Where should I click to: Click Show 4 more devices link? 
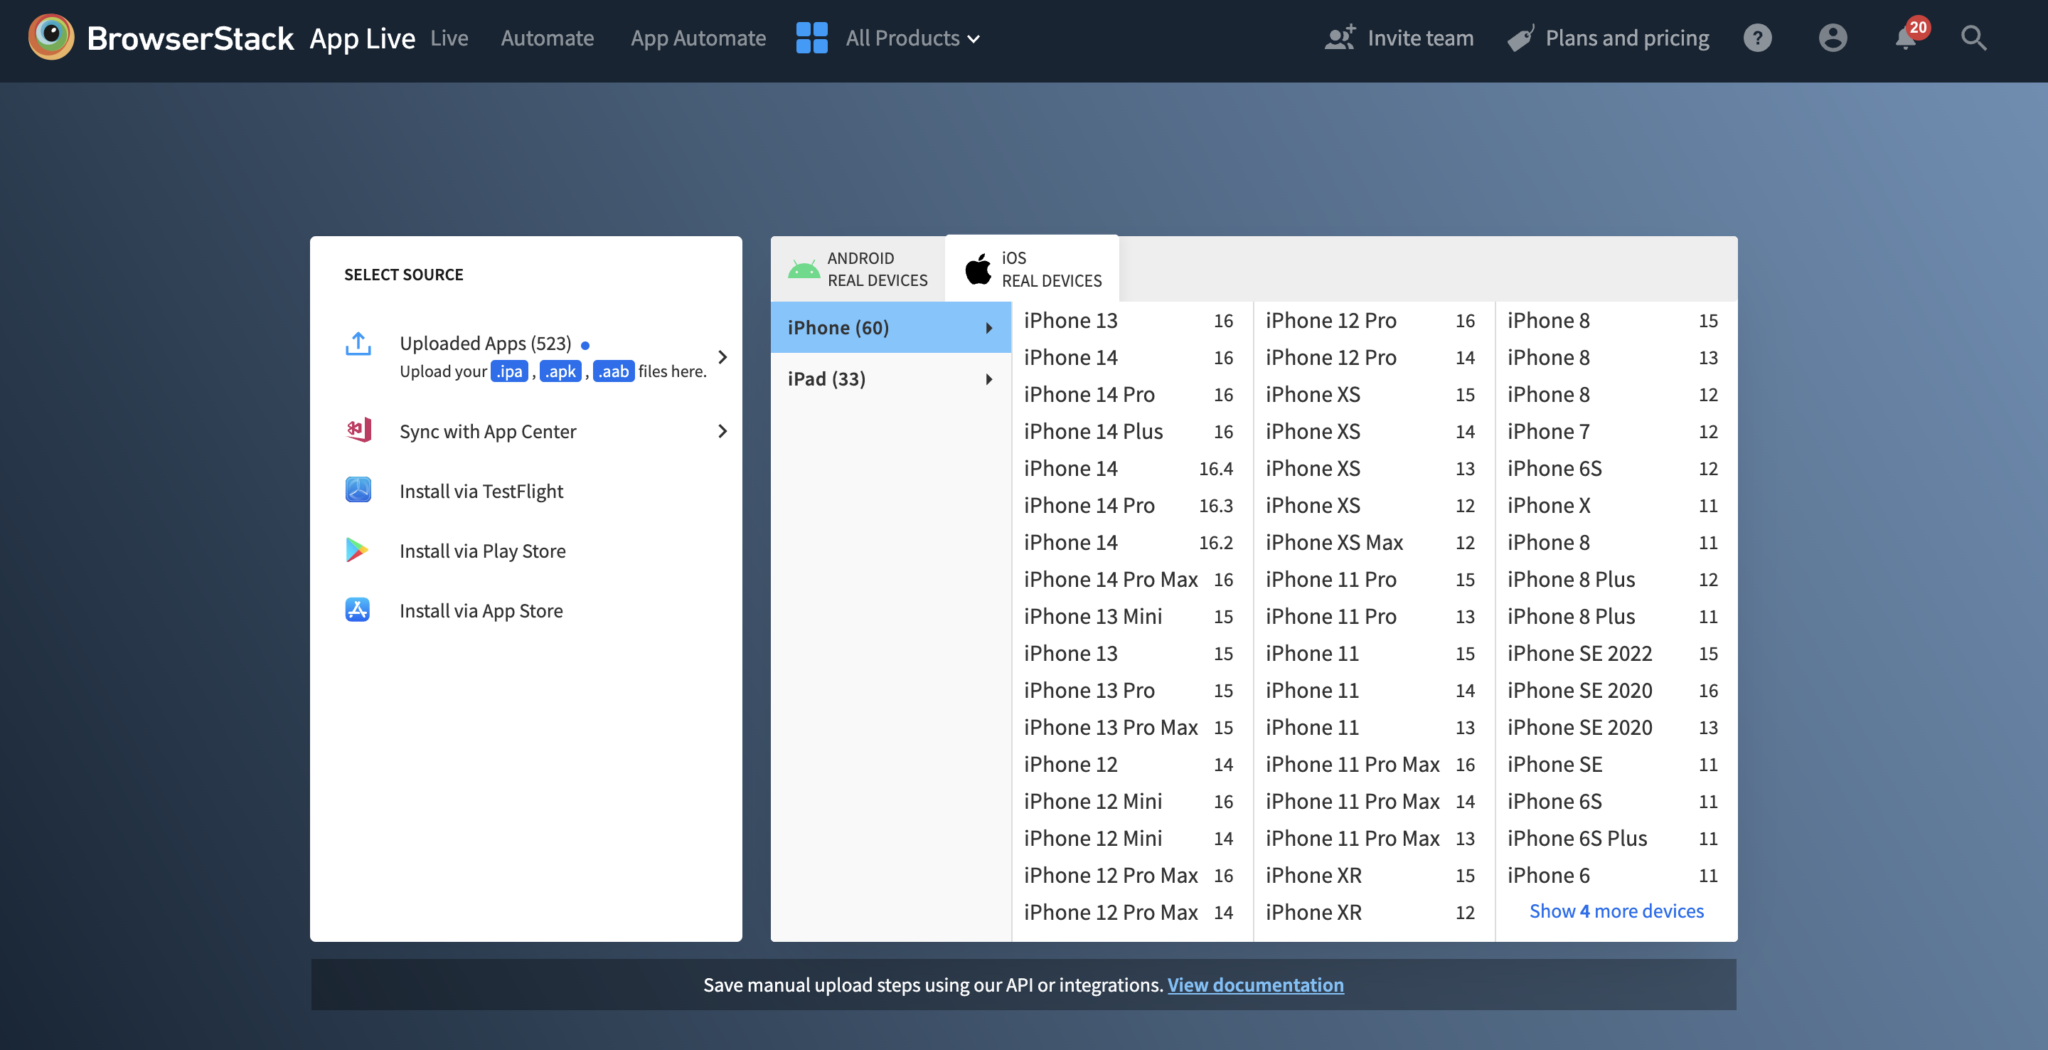click(x=1616, y=911)
